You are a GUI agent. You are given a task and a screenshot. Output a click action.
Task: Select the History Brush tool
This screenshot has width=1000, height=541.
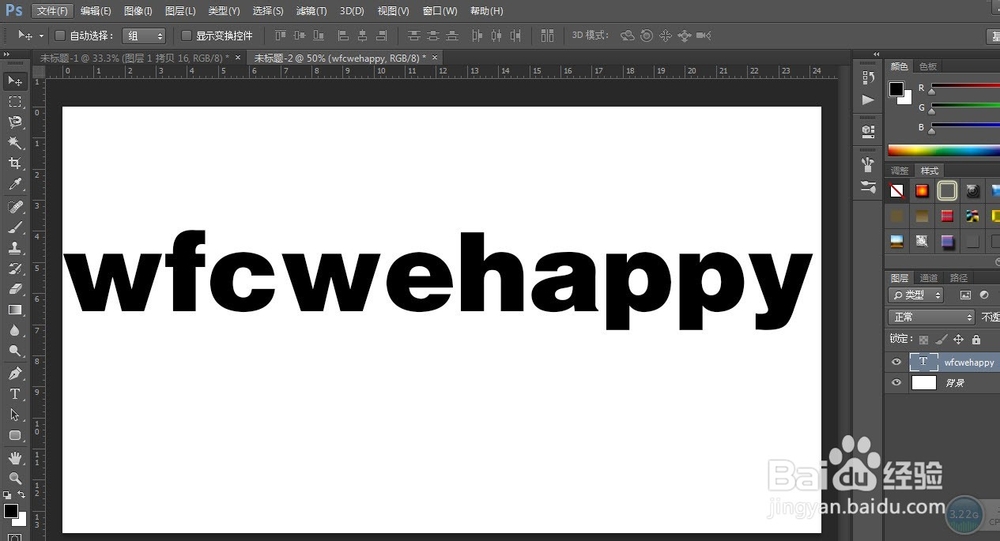tap(15, 269)
